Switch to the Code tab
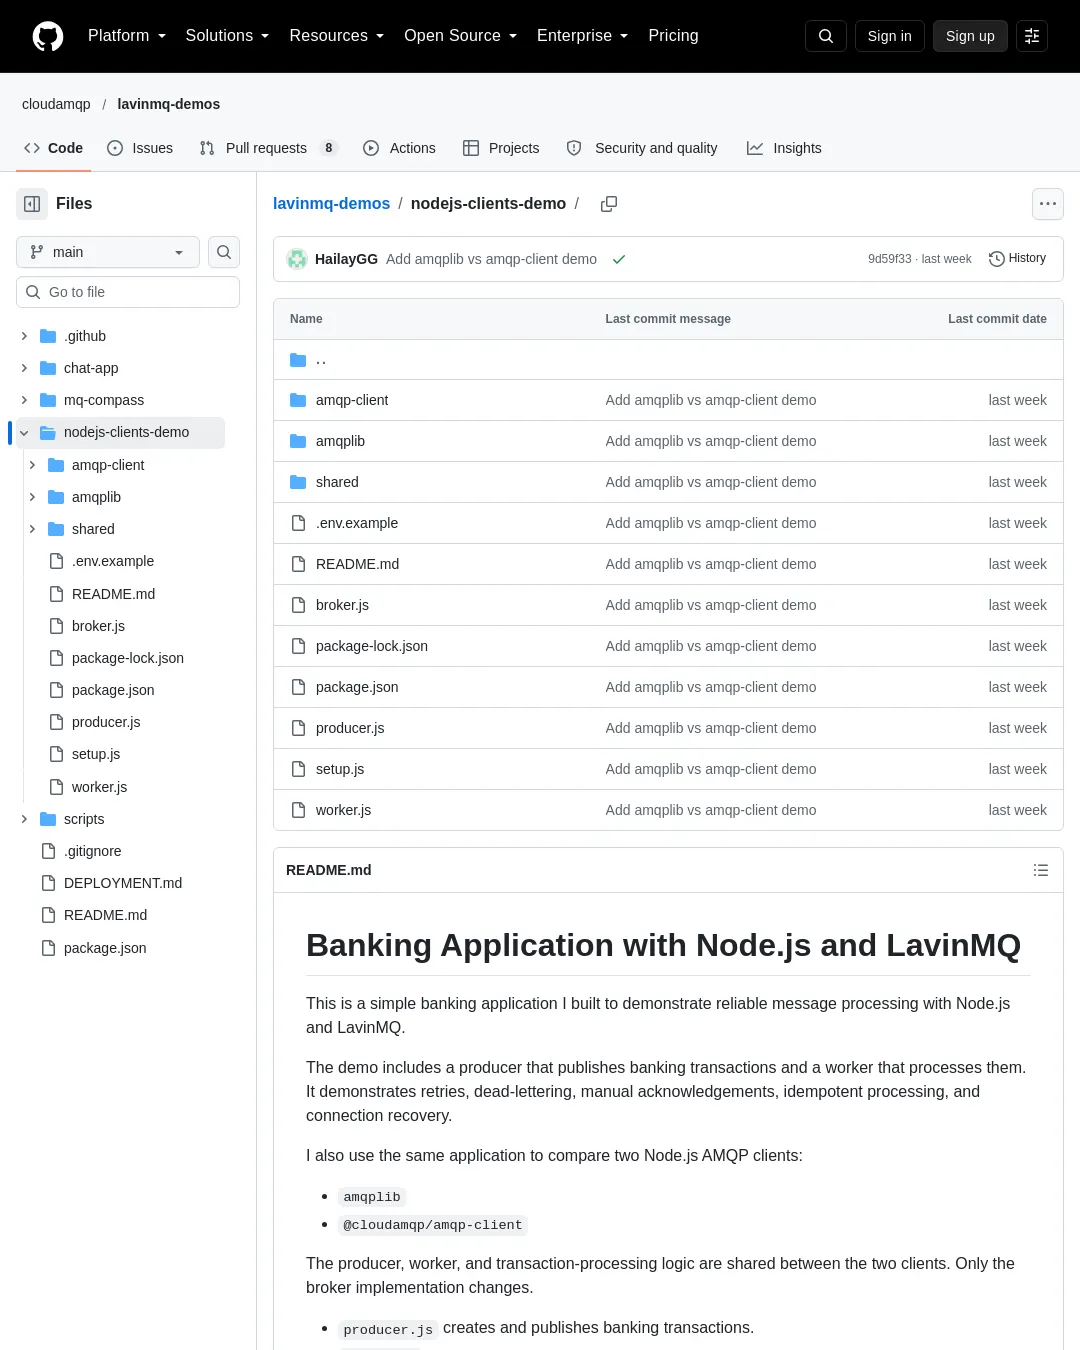 [54, 148]
